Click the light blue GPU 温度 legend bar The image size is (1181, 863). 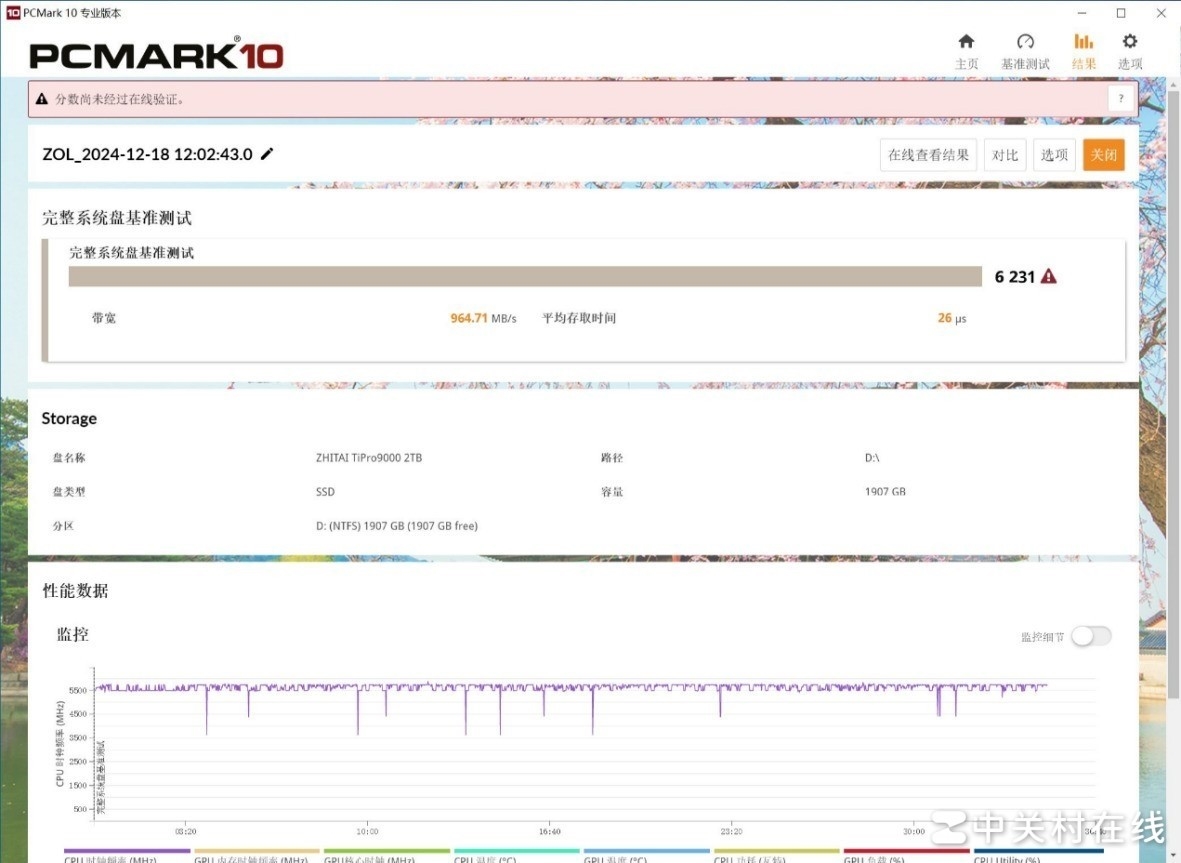646,851
